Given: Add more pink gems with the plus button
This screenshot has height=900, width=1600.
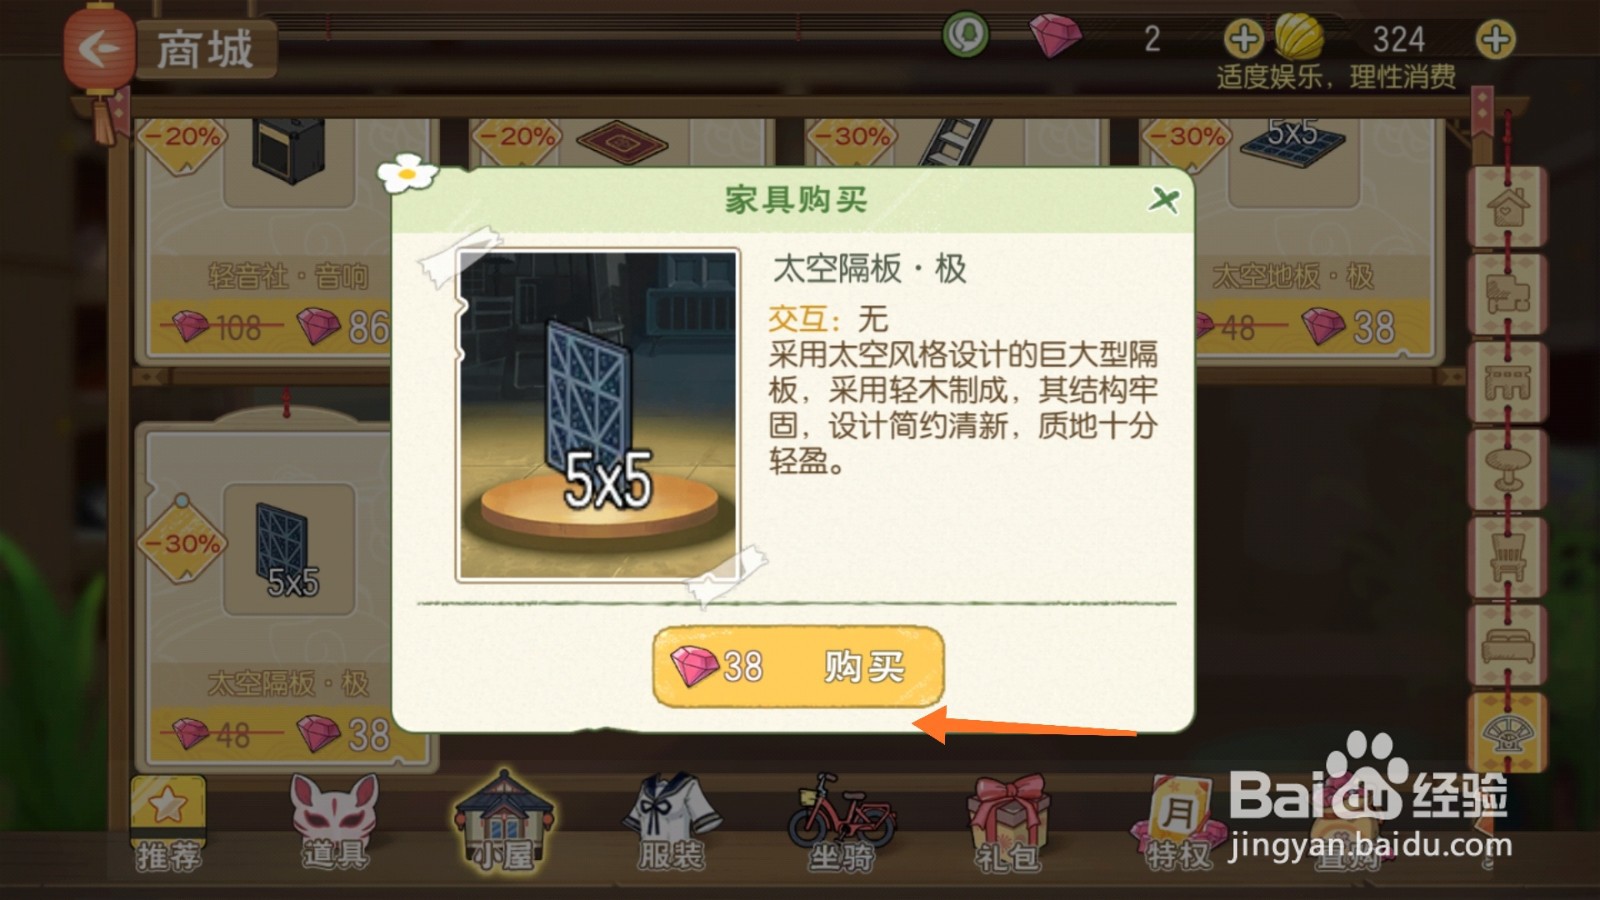Looking at the screenshot, I should pyautogui.click(x=1243, y=40).
